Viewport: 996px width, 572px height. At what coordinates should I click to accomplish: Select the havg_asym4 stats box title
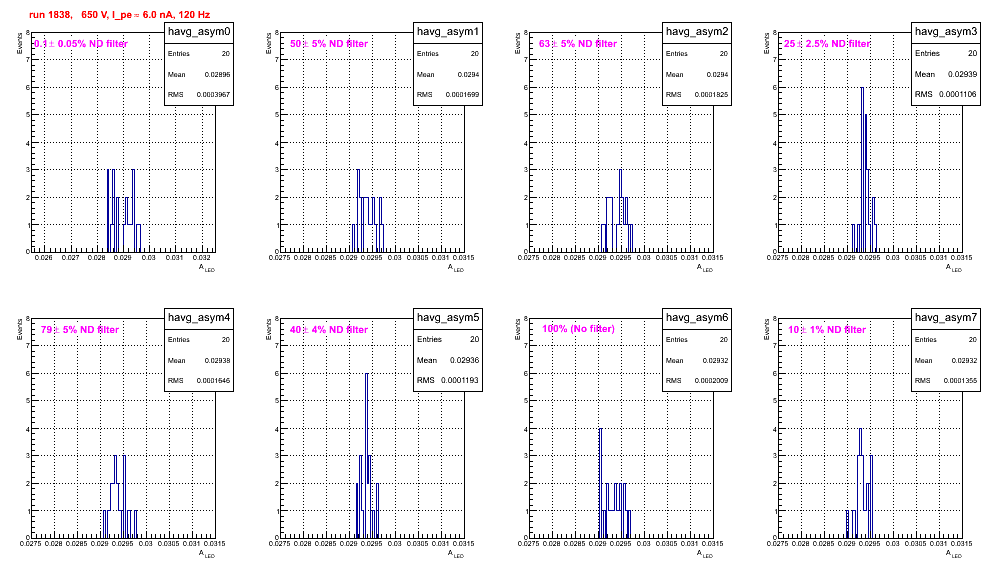coord(199,318)
